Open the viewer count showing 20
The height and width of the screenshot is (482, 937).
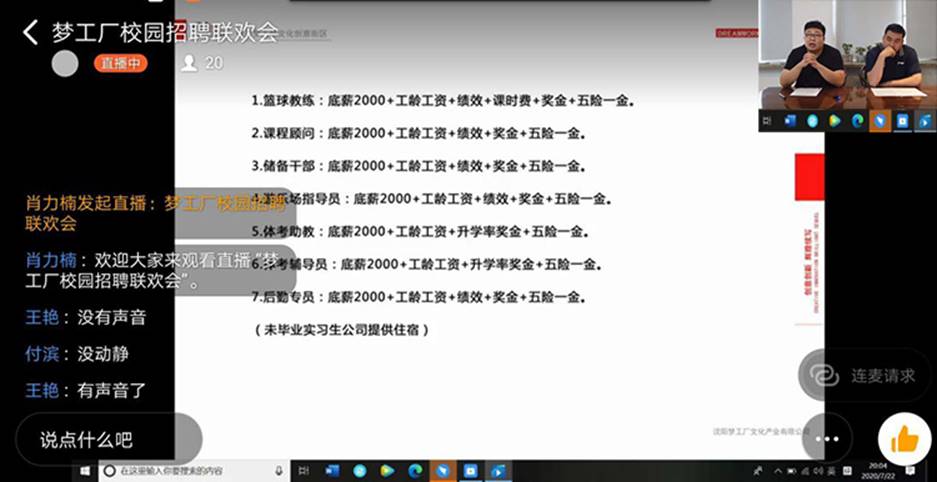pos(202,63)
